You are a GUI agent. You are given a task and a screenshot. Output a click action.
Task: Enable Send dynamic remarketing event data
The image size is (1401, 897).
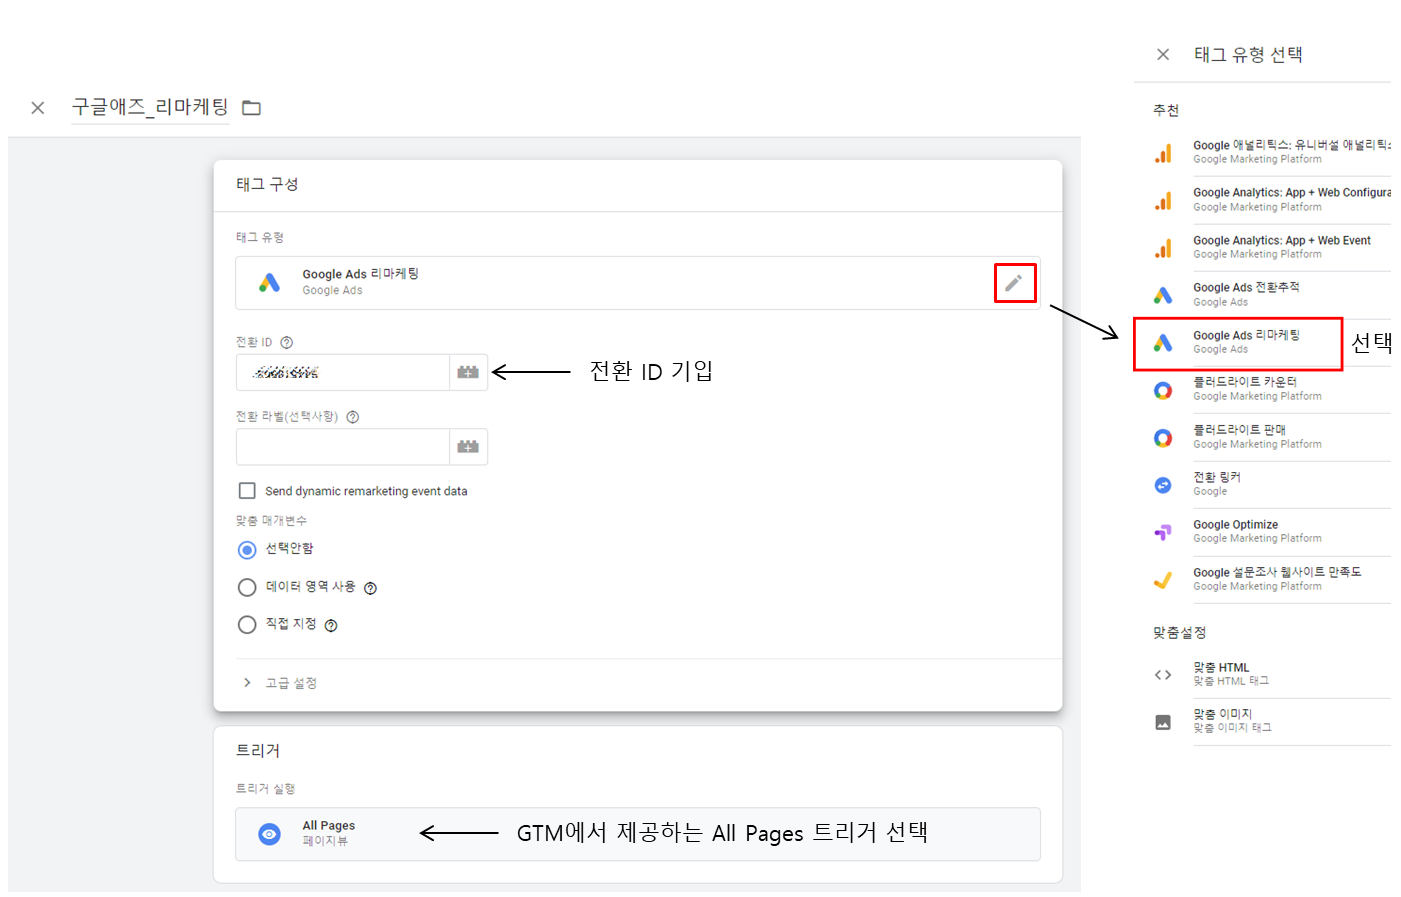(247, 491)
